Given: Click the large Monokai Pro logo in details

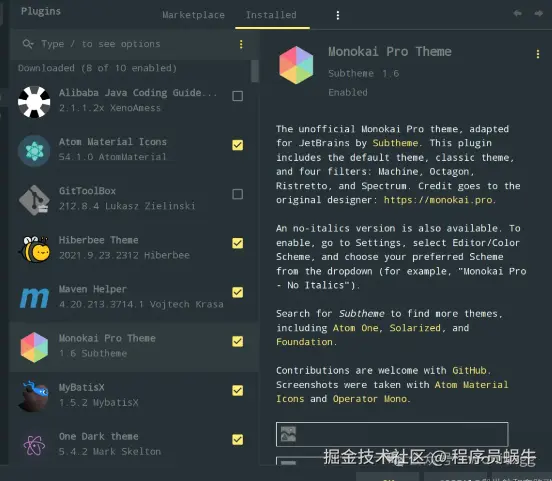Looking at the screenshot, I should (x=296, y=65).
